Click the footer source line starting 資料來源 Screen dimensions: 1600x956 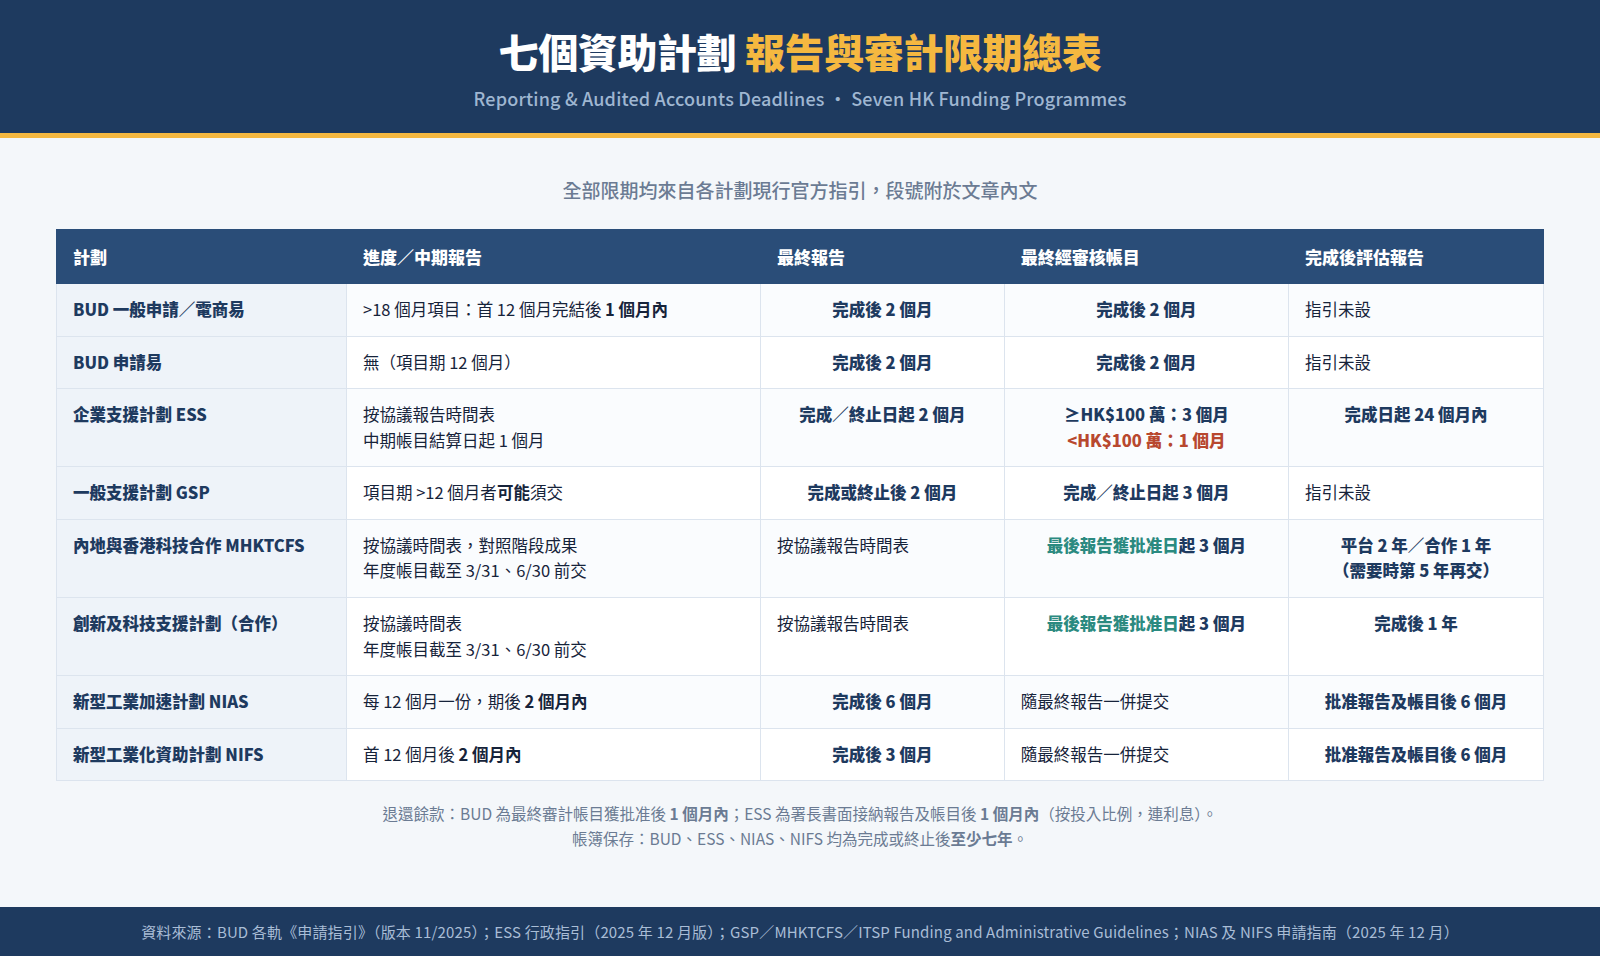click(800, 932)
